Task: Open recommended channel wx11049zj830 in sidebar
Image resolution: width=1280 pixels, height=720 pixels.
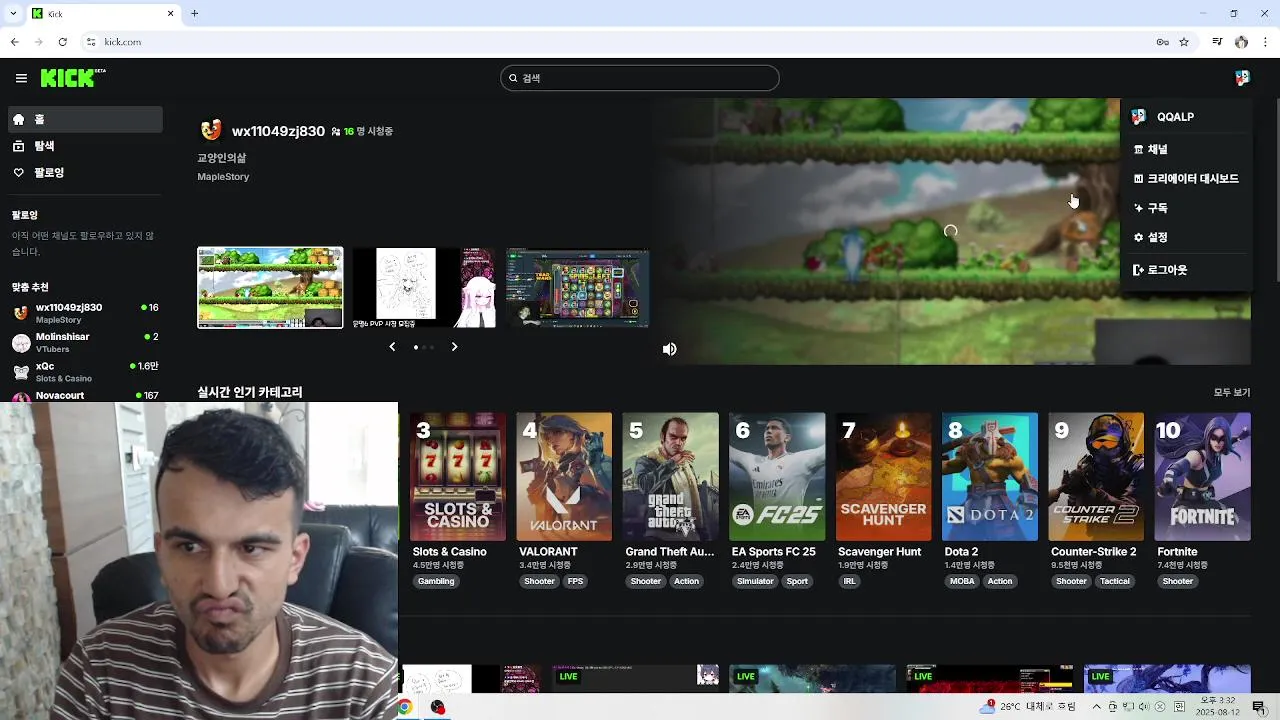Action: tap(85, 313)
